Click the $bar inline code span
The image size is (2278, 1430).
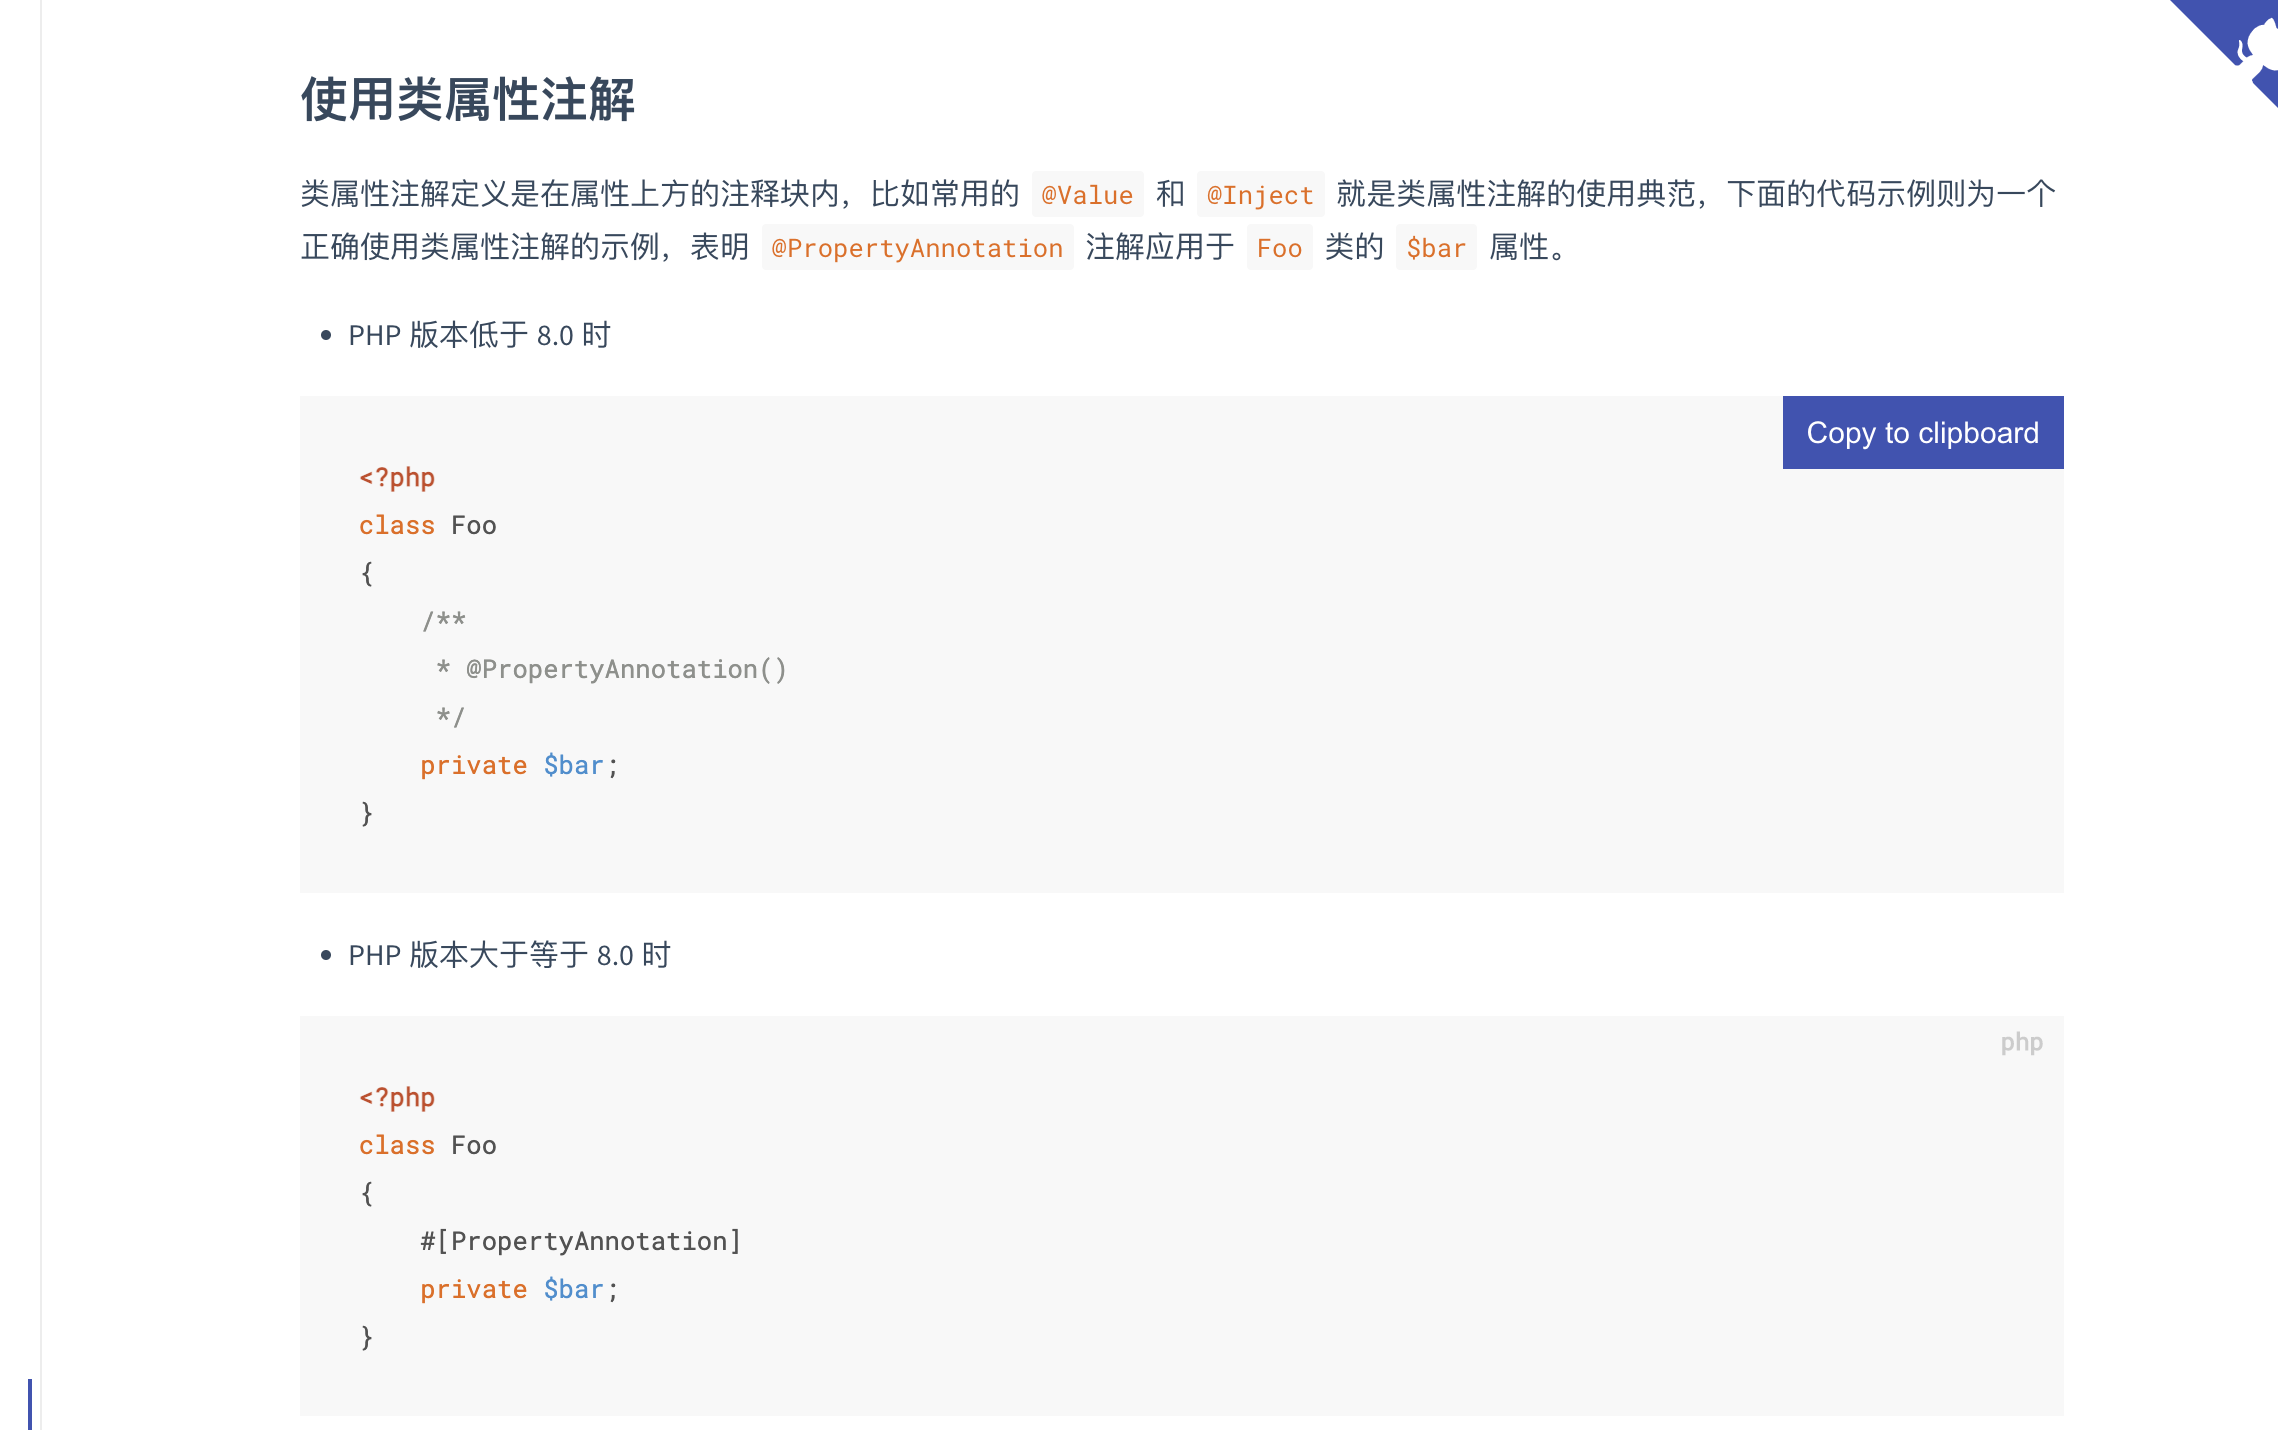[x=1437, y=248]
